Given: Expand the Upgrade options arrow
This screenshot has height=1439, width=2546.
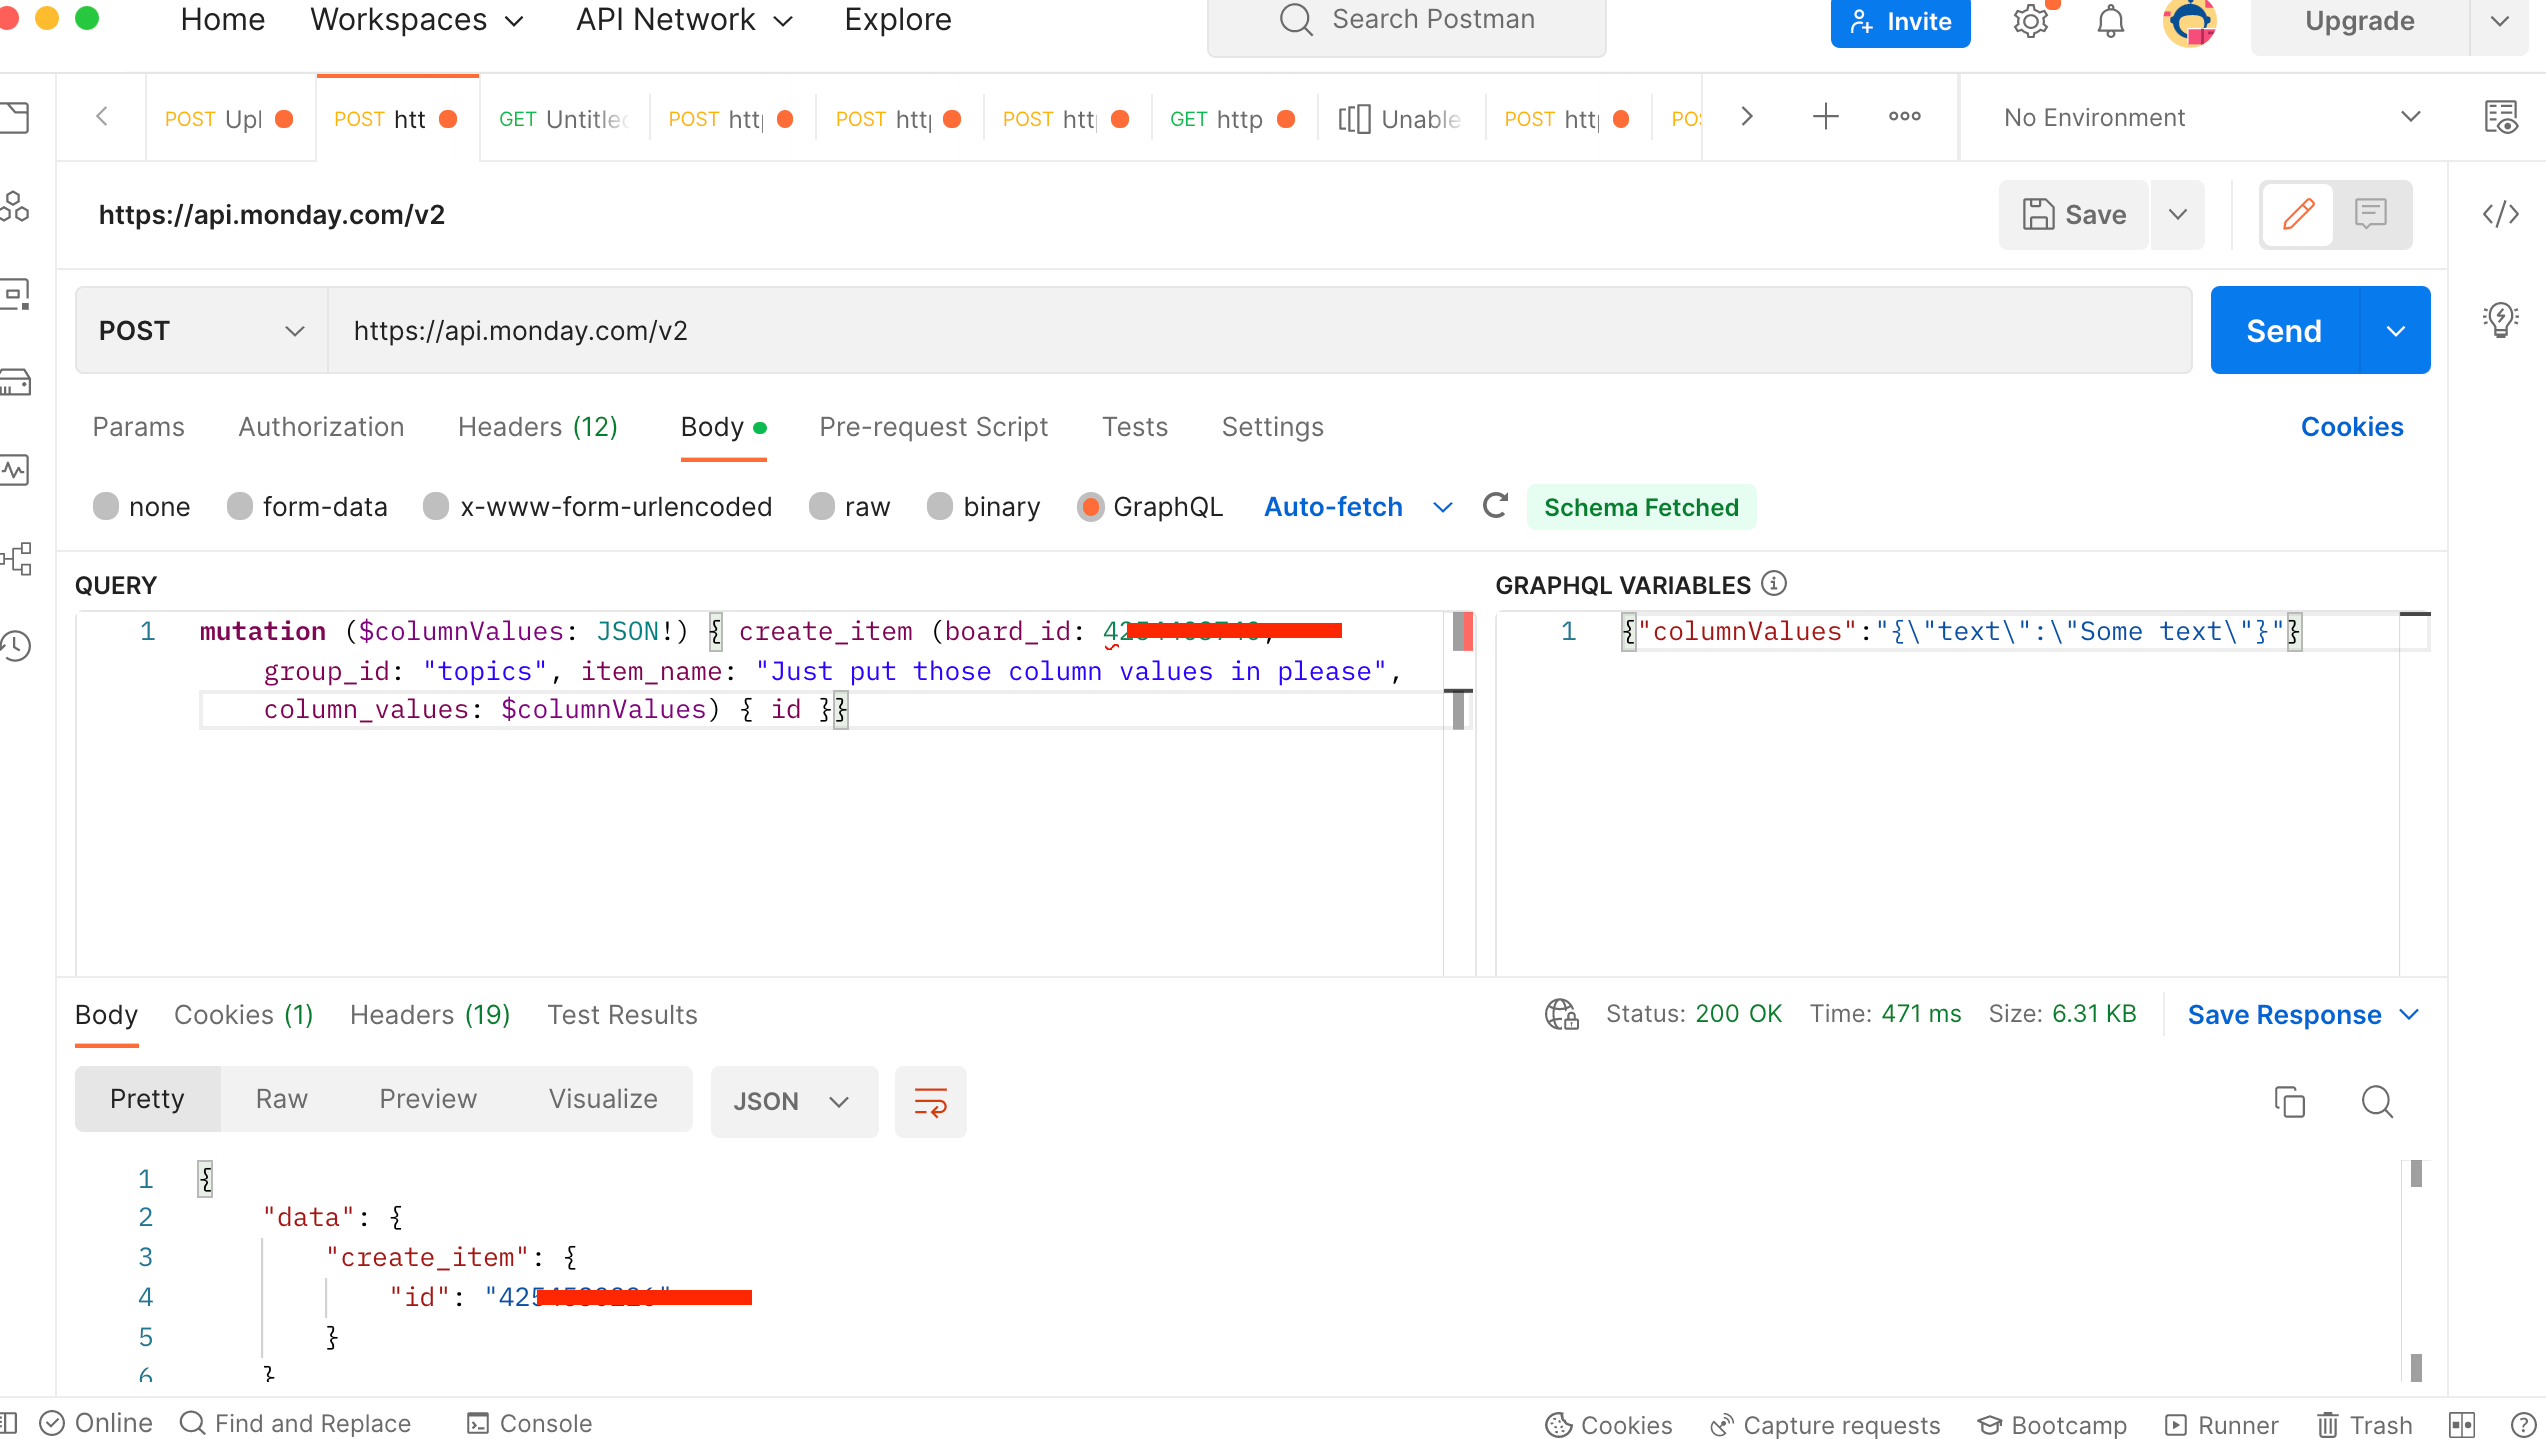Looking at the screenshot, I should (2499, 21).
